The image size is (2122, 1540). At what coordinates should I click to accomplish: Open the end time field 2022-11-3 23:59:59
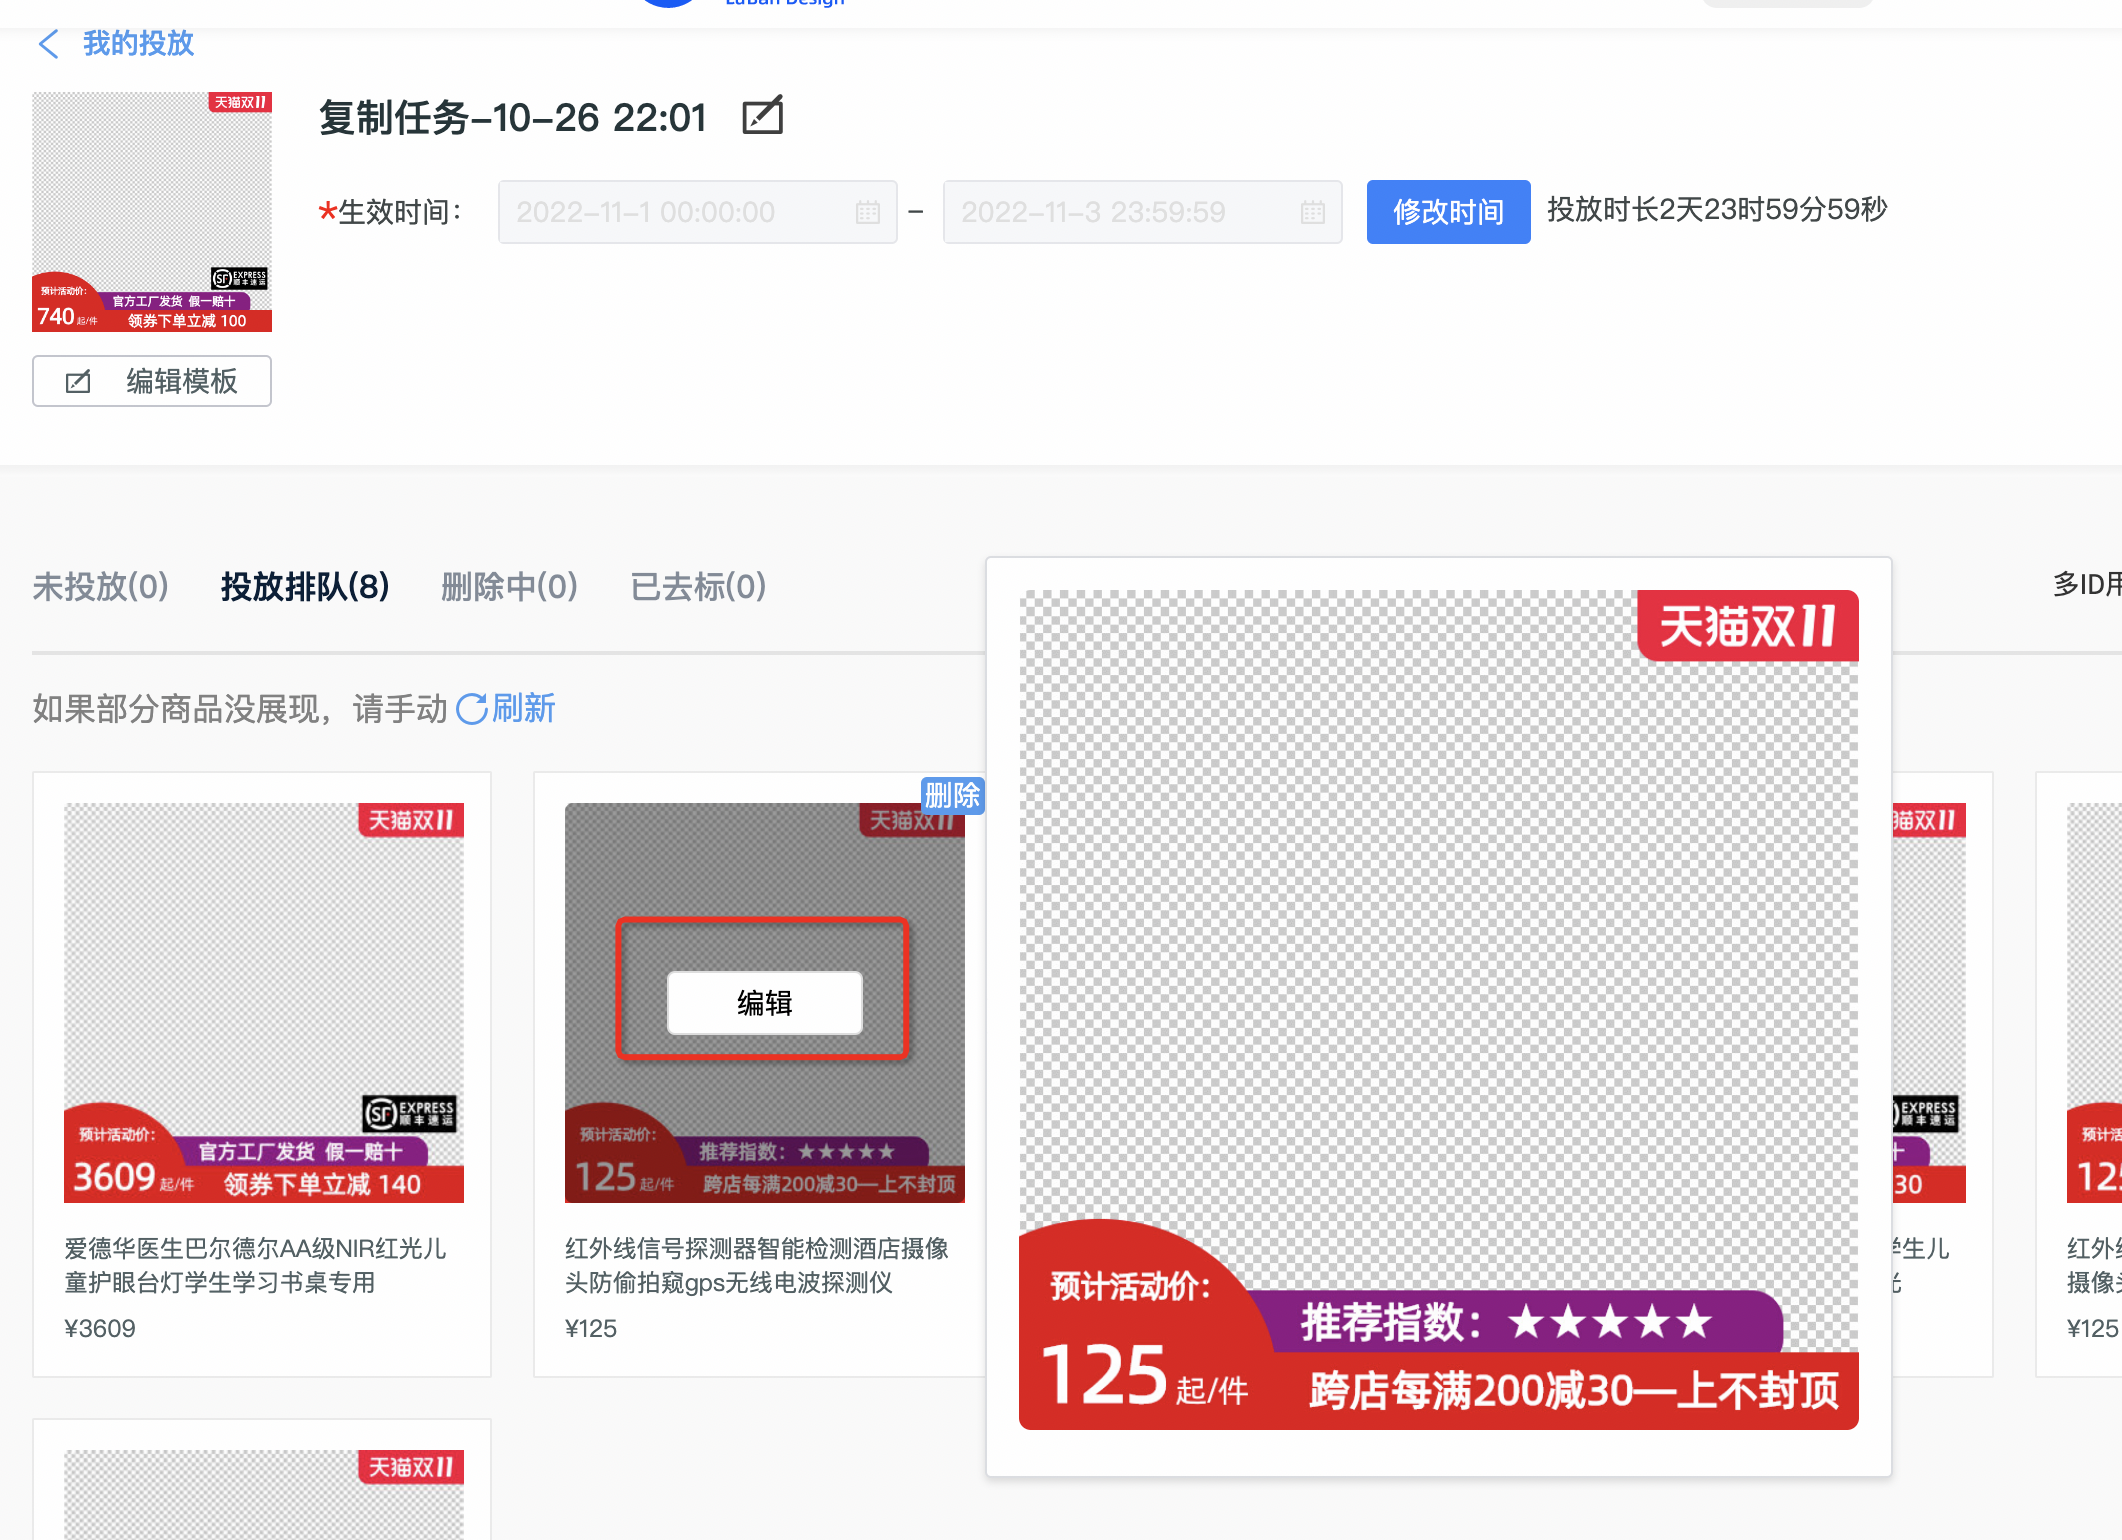click(1142, 212)
